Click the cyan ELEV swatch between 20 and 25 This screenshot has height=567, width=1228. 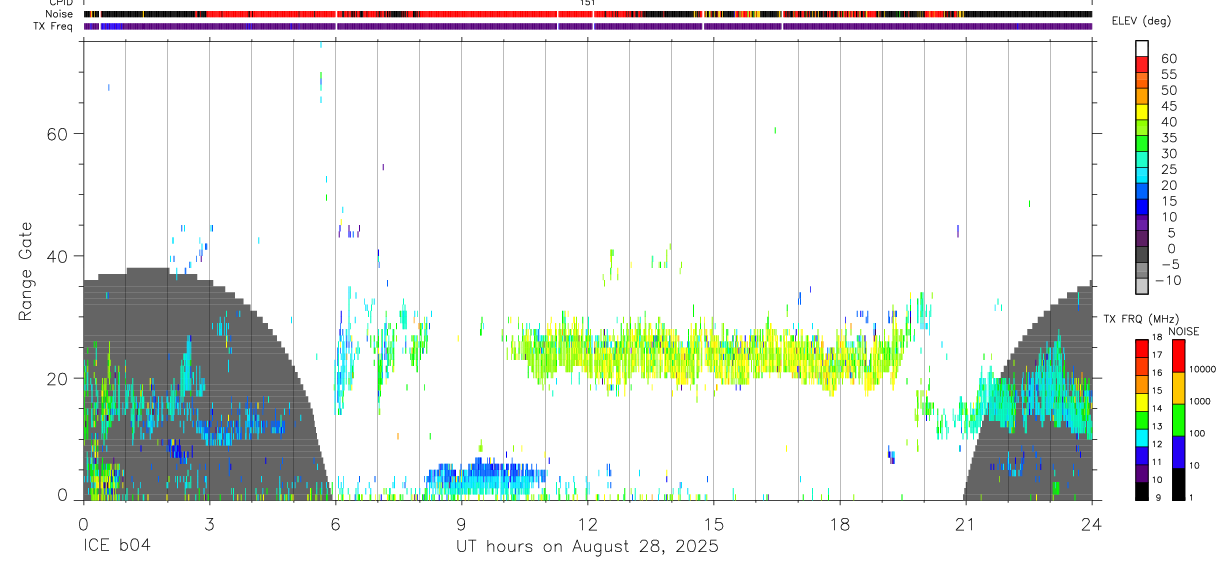(1142, 176)
